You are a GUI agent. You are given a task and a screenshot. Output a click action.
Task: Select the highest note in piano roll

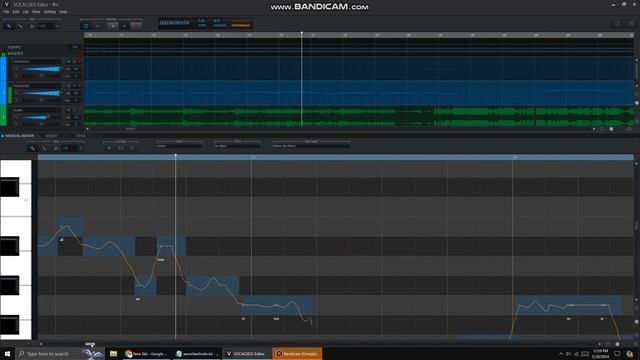point(71,227)
